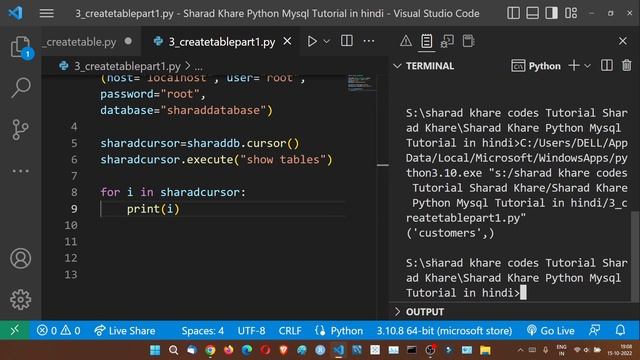Toggle primary side bar layout icon

[x=513, y=13]
